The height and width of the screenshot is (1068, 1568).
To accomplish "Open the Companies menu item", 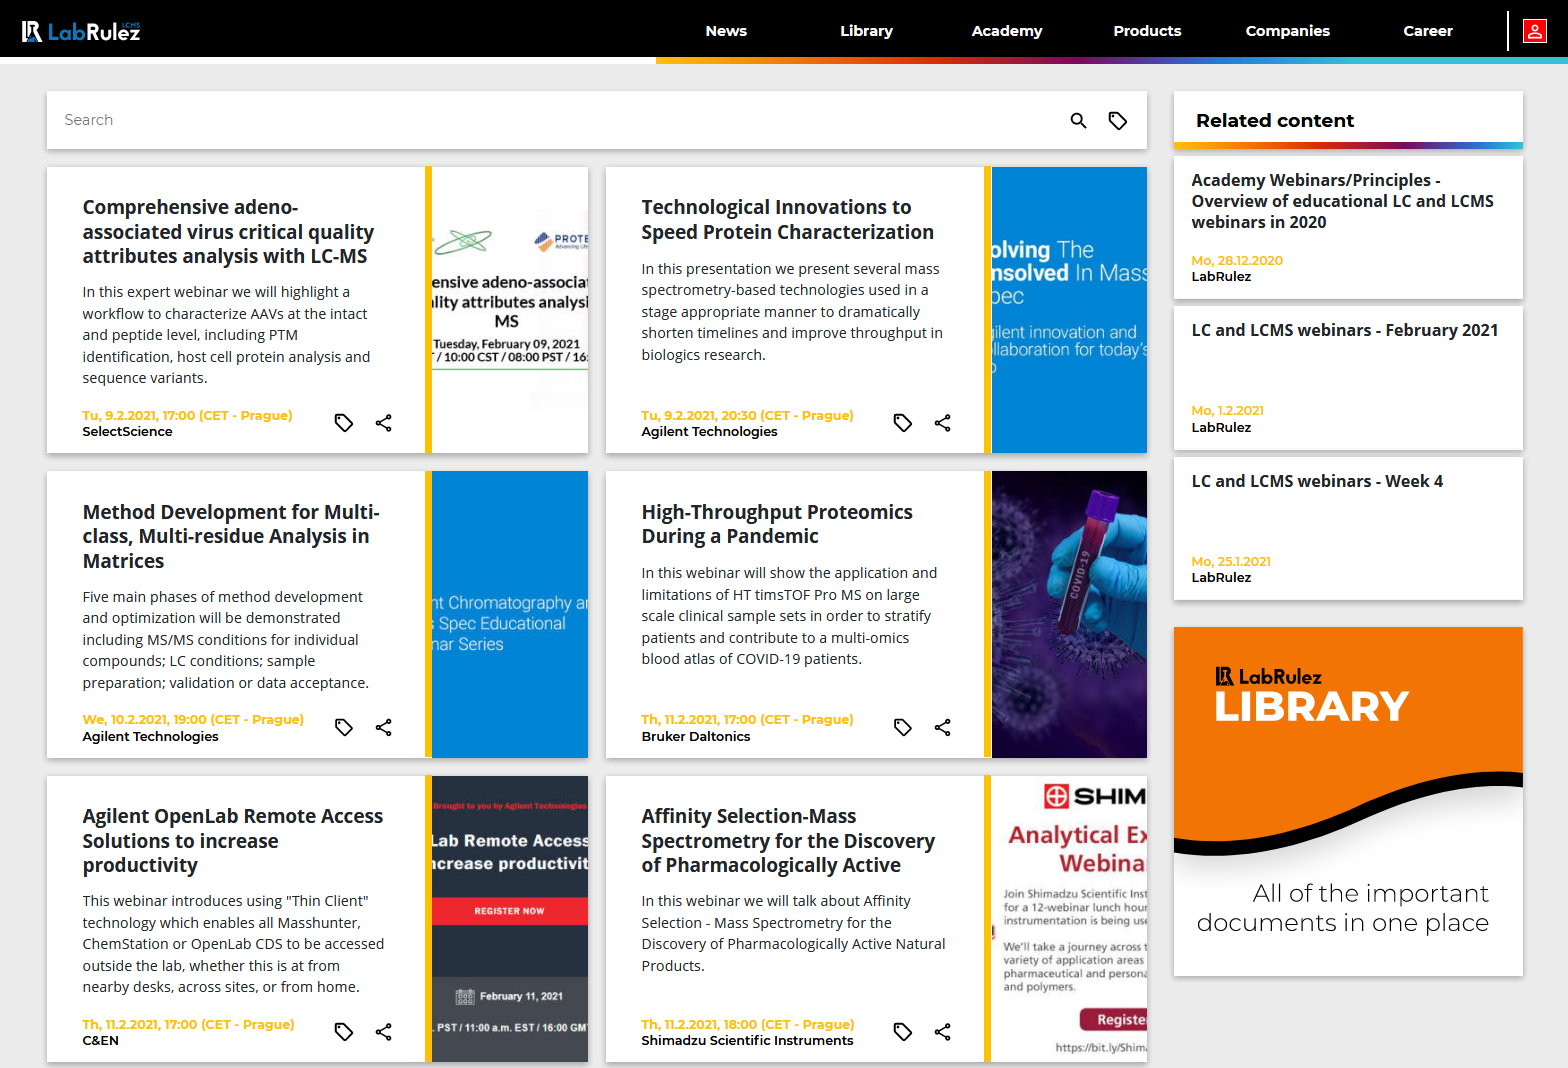I will [1287, 31].
